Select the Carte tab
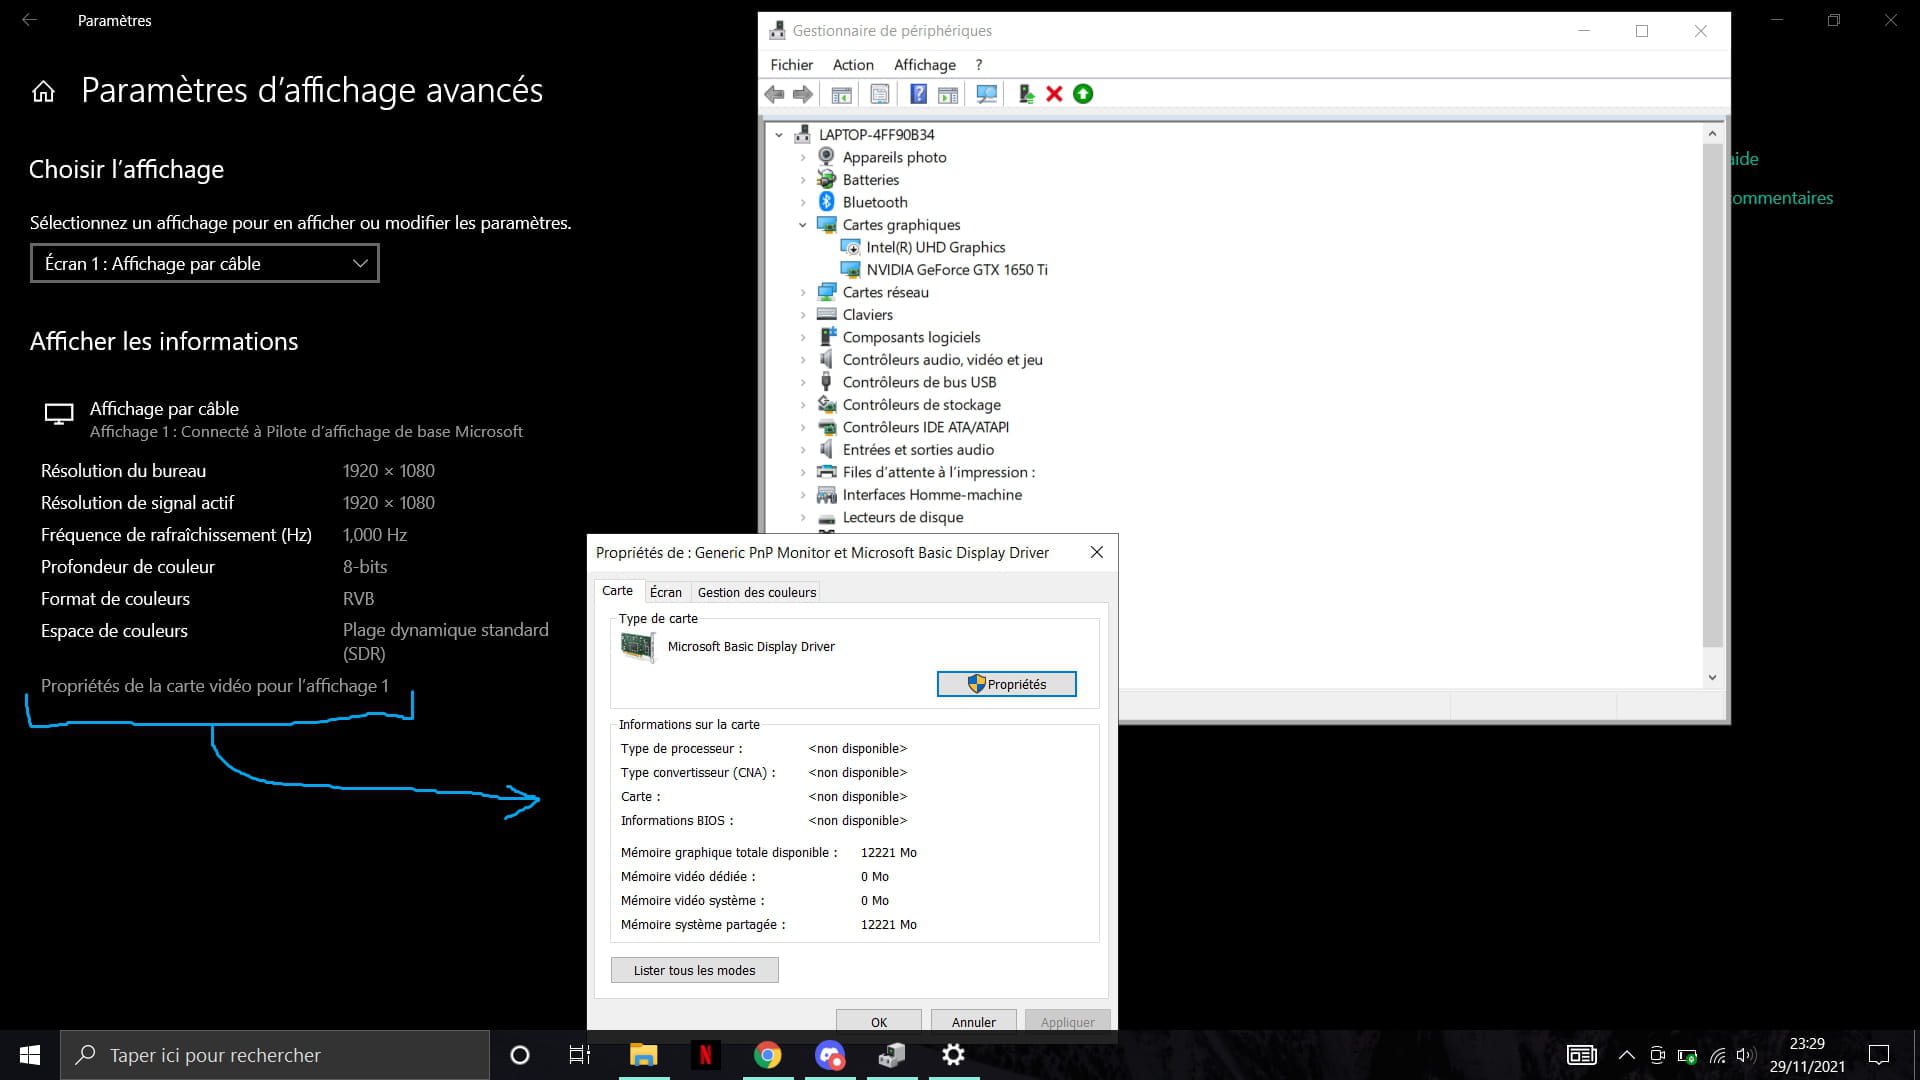 point(617,591)
